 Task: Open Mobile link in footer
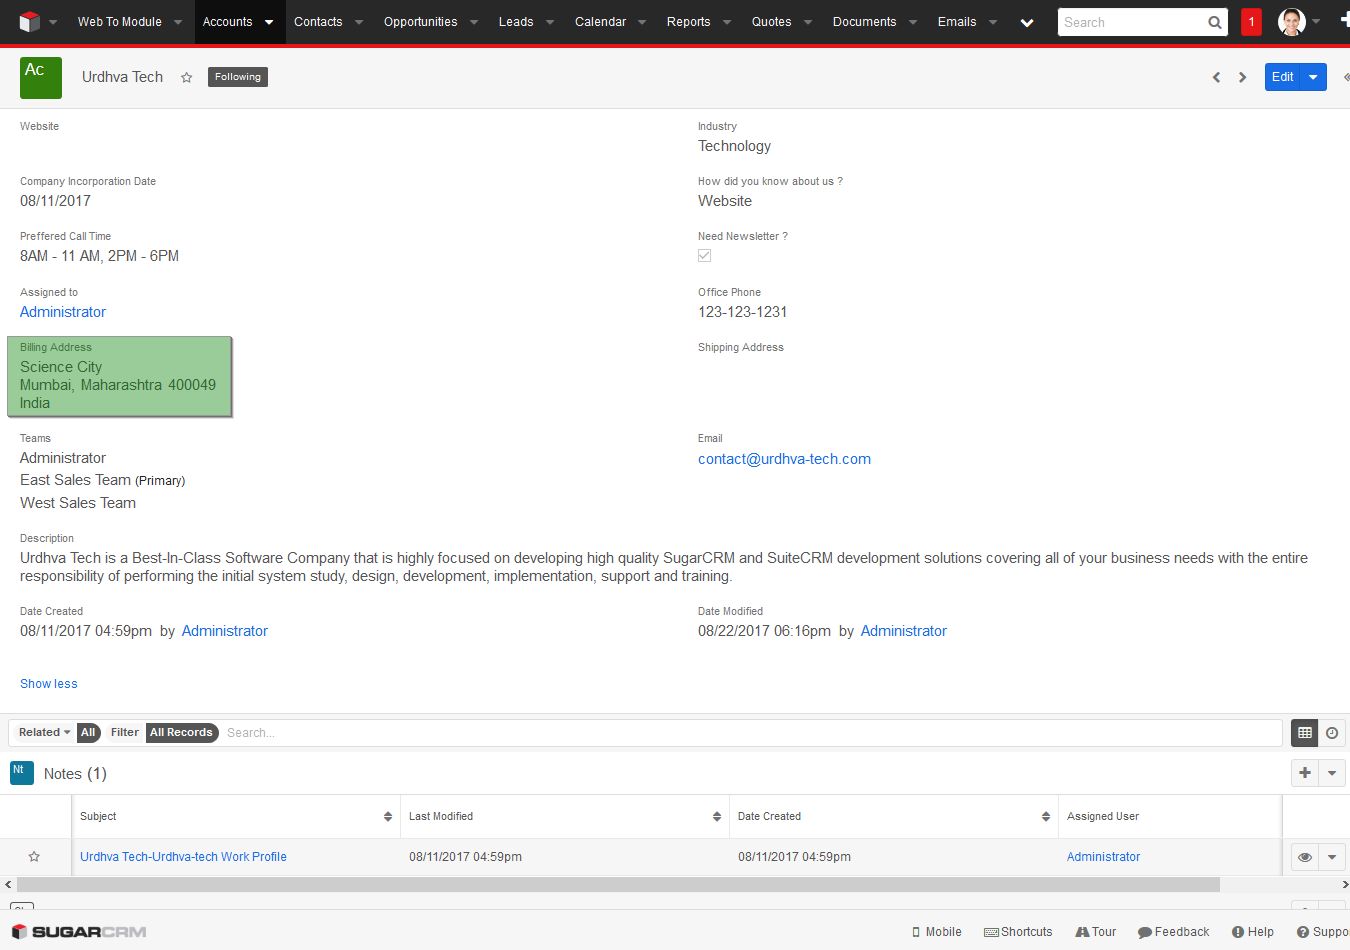[937, 932]
